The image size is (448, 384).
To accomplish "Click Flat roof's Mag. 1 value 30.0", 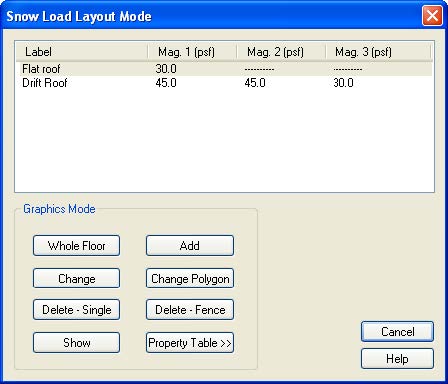I will coord(166,69).
